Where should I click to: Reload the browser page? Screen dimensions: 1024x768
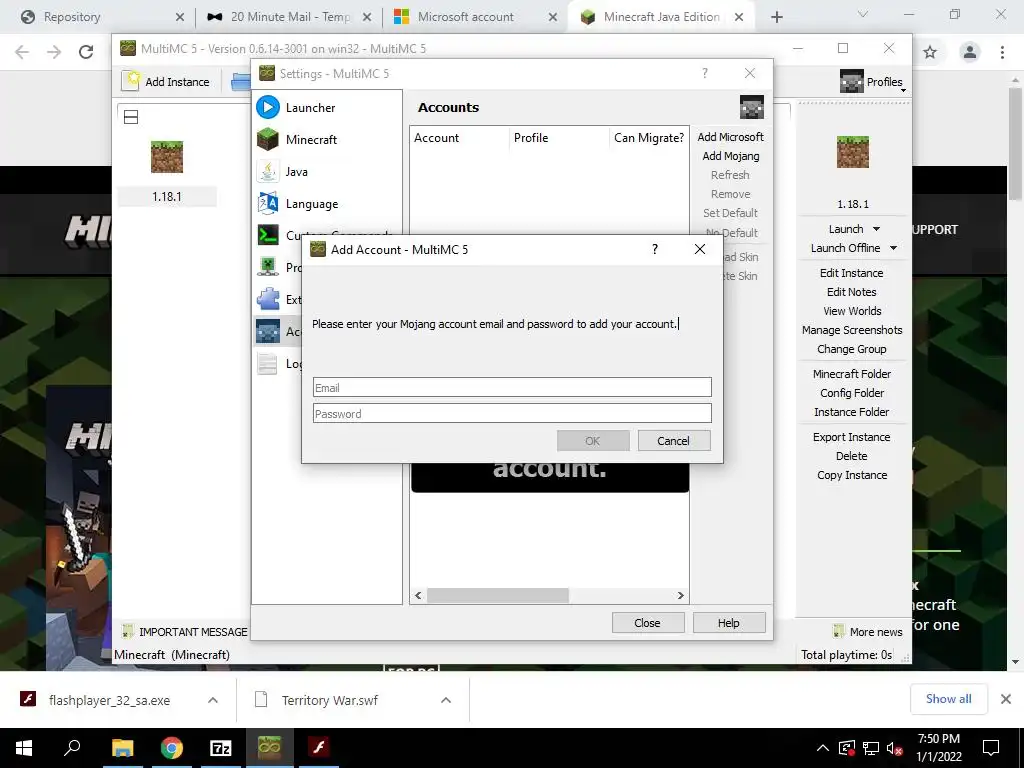pyautogui.click(x=86, y=52)
